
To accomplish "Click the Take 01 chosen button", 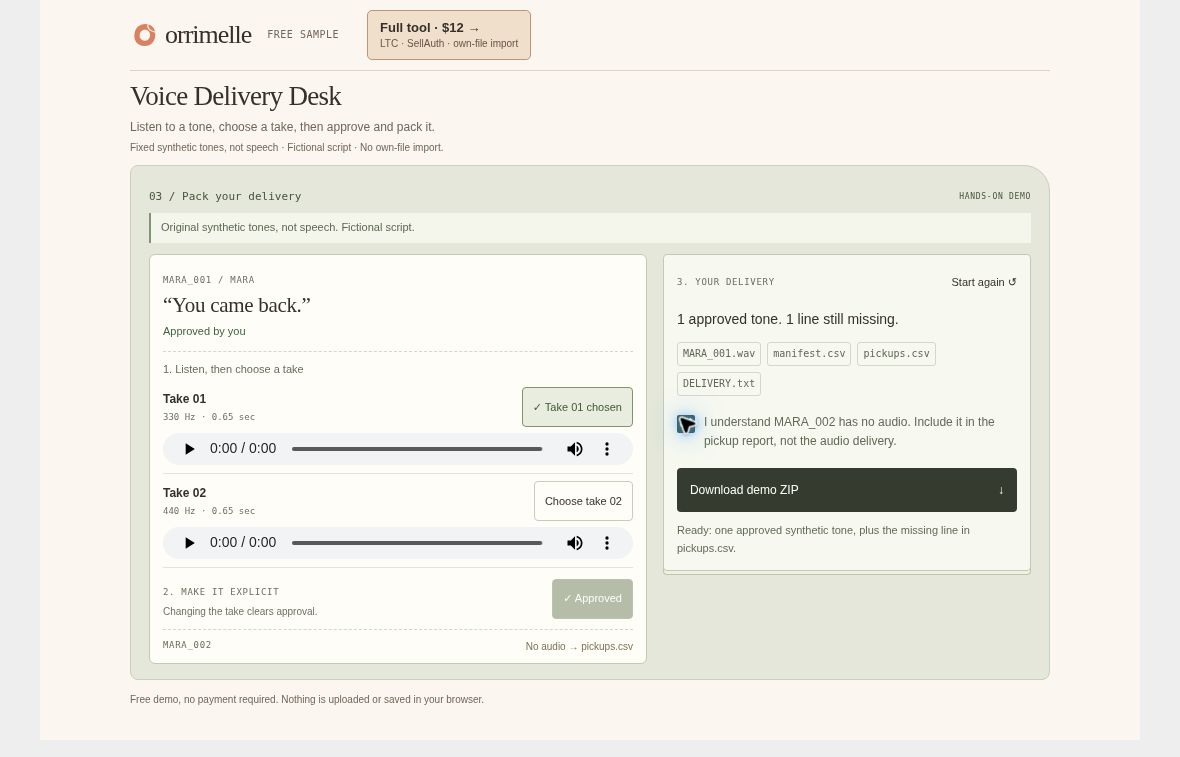I will (x=577, y=407).
